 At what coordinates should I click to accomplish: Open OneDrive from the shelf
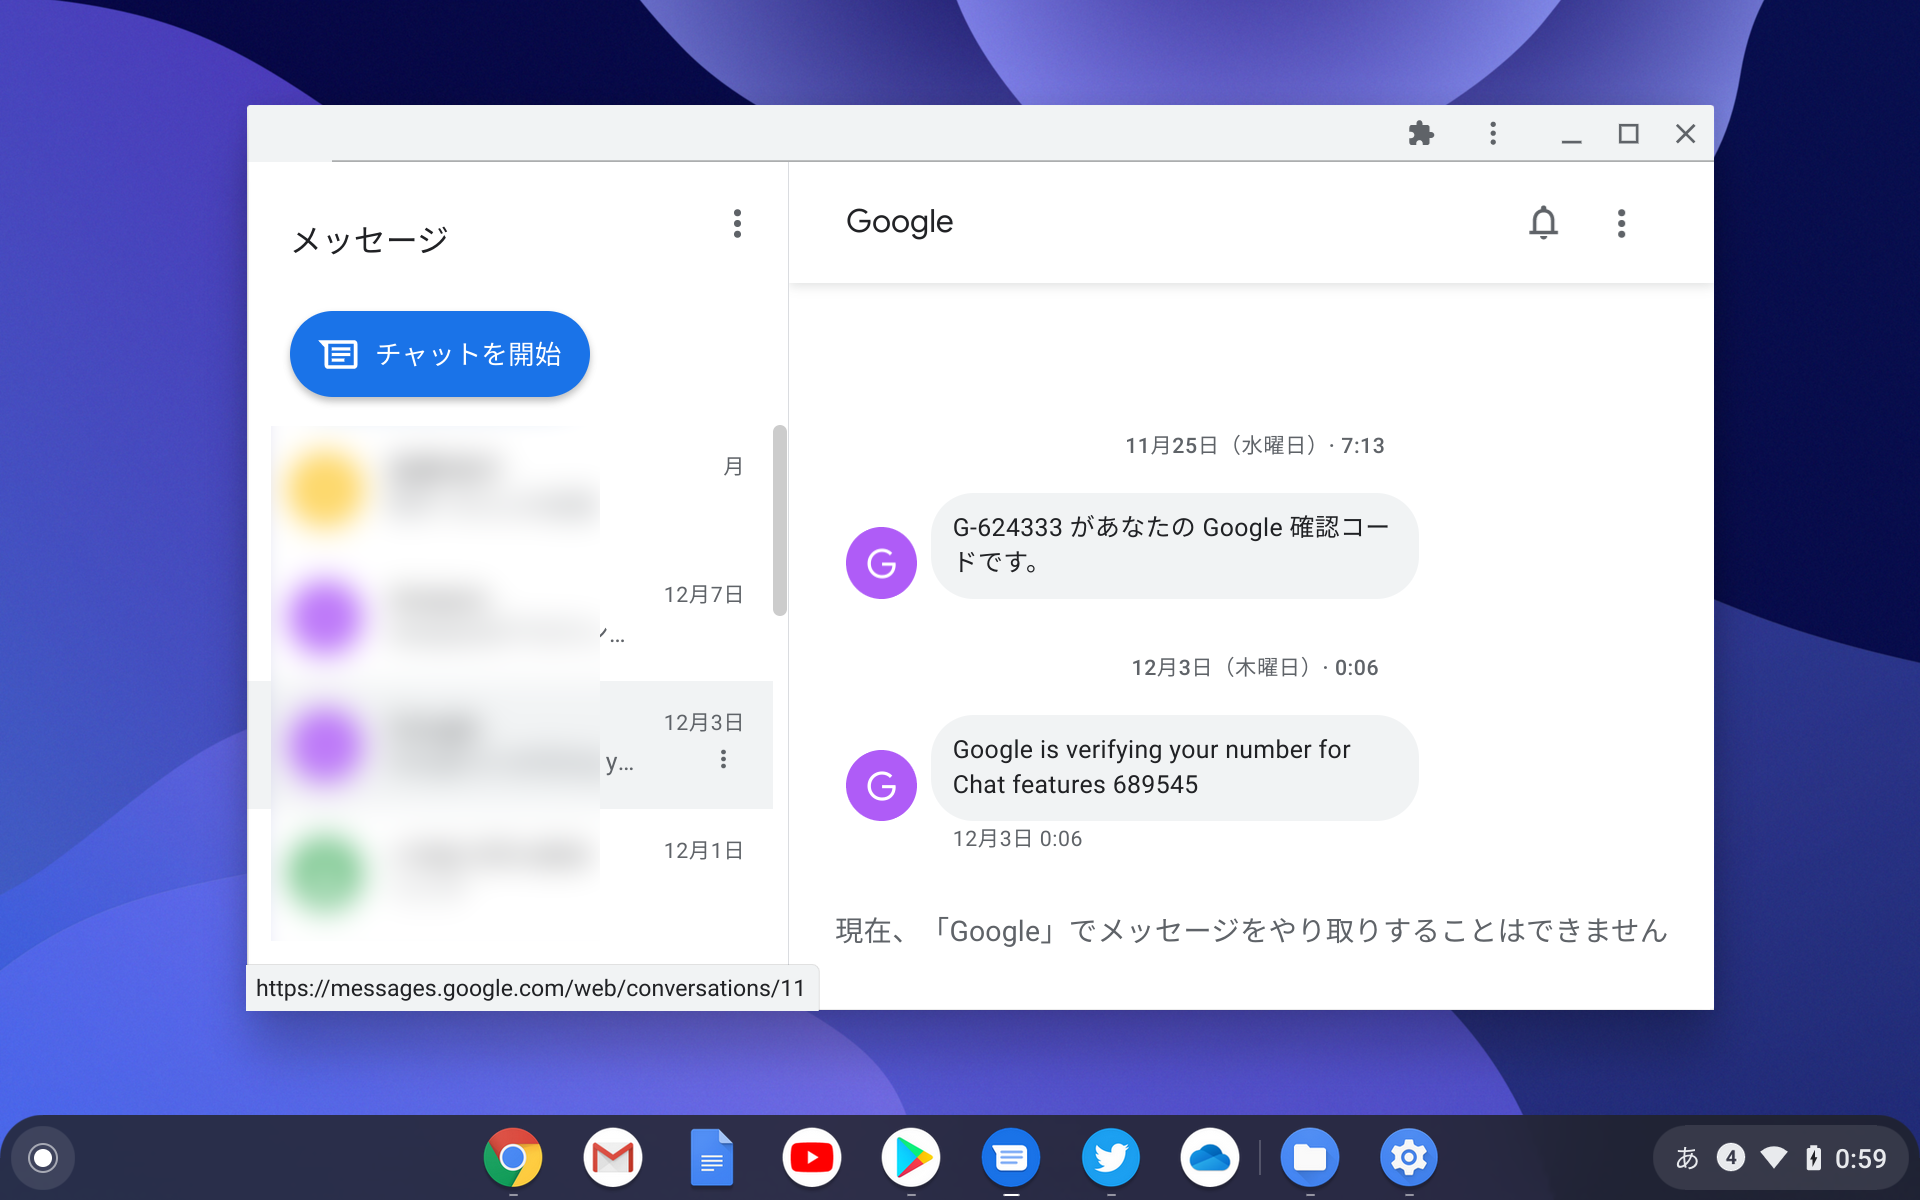point(1210,1157)
